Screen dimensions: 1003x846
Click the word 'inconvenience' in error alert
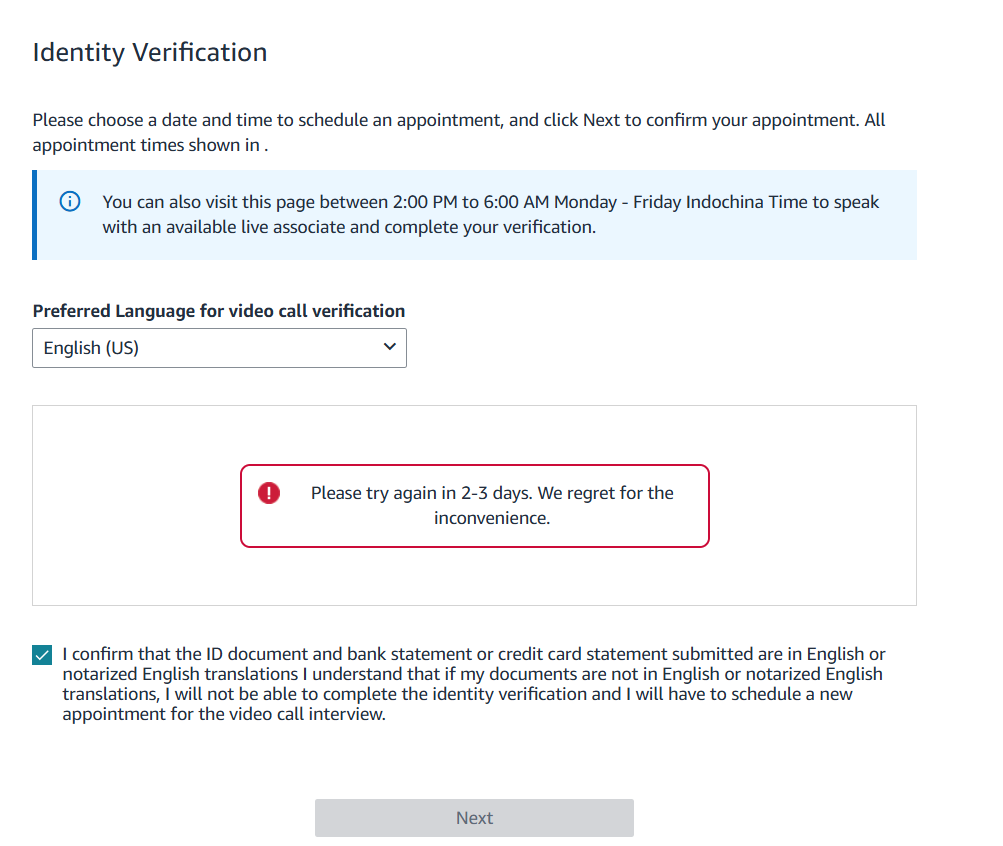[x=490, y=518]
